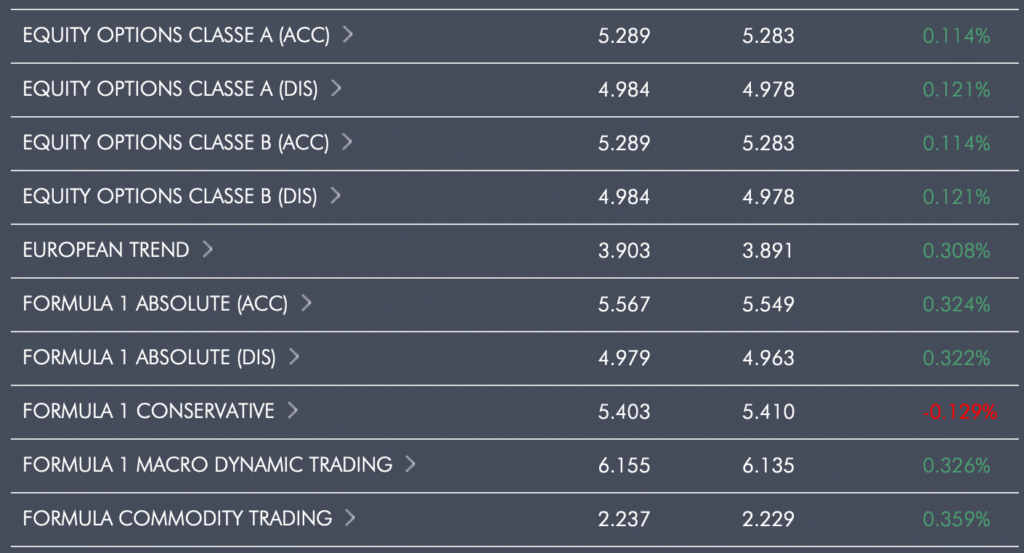
Task: Select FORMULA 1 MACRO DYNAMIC TRADING fund
Action: (208, 464)
